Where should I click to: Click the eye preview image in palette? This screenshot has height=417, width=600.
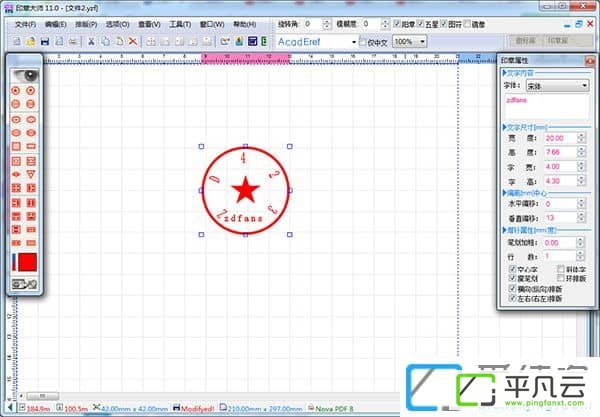[x=24, y=75]
